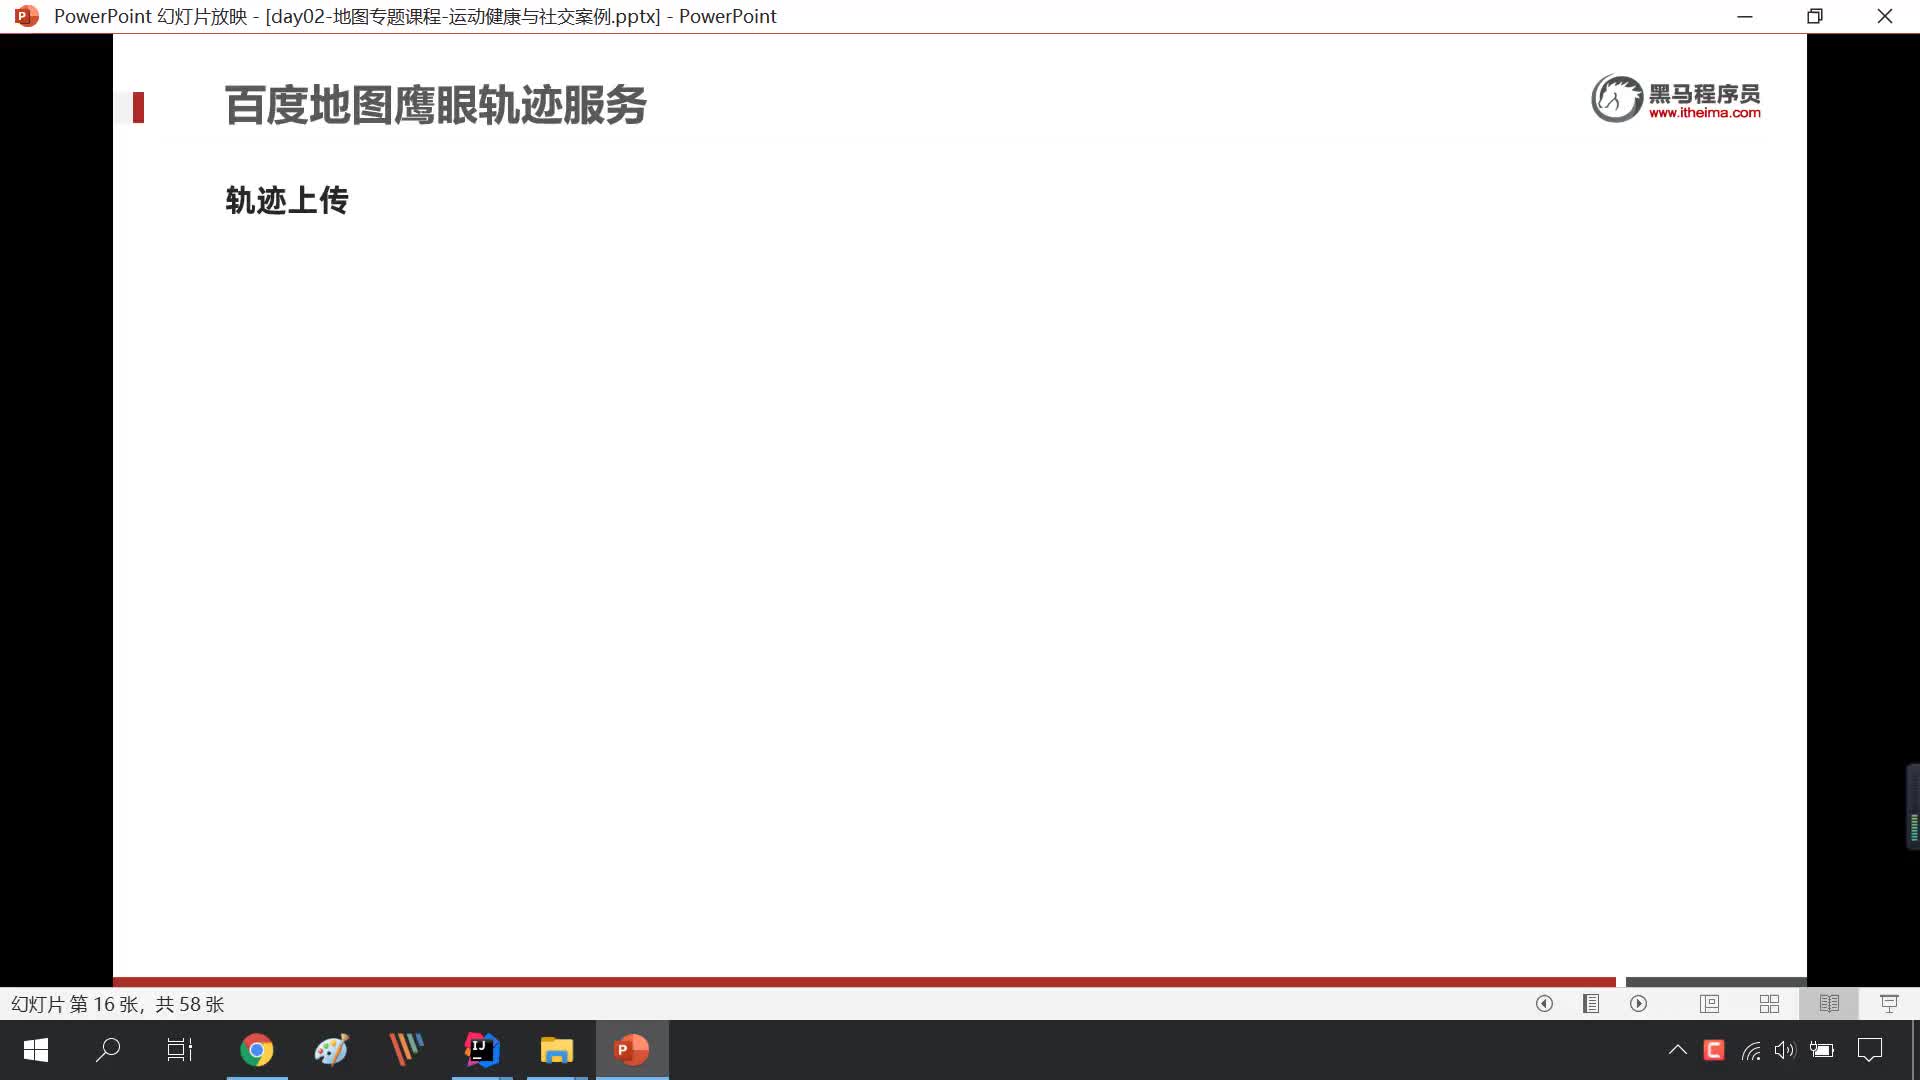Close the PowerPoint slideshow window
Screen dimensions: 1920x1080
1885,16
